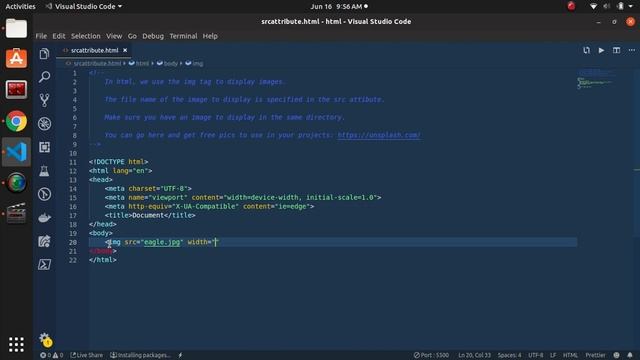The height and width of the screenshot is (360, 640).
Task: Open the globe browser app in the dock
Action: tap(16, 182)
